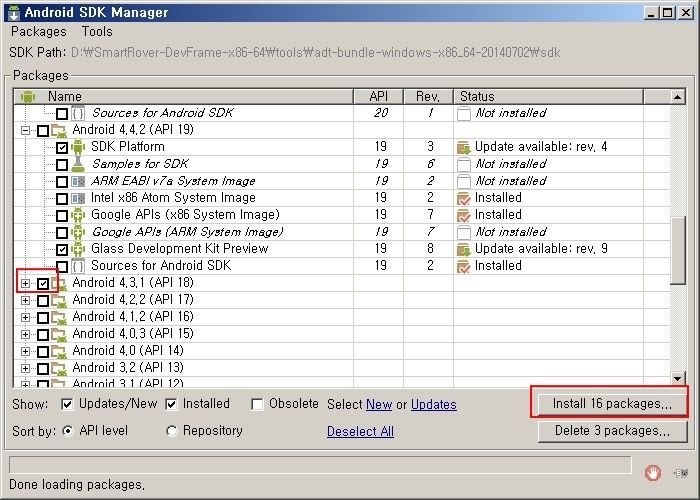Click the Android 4.0 (API 14) folder icon

coord(59,351)
